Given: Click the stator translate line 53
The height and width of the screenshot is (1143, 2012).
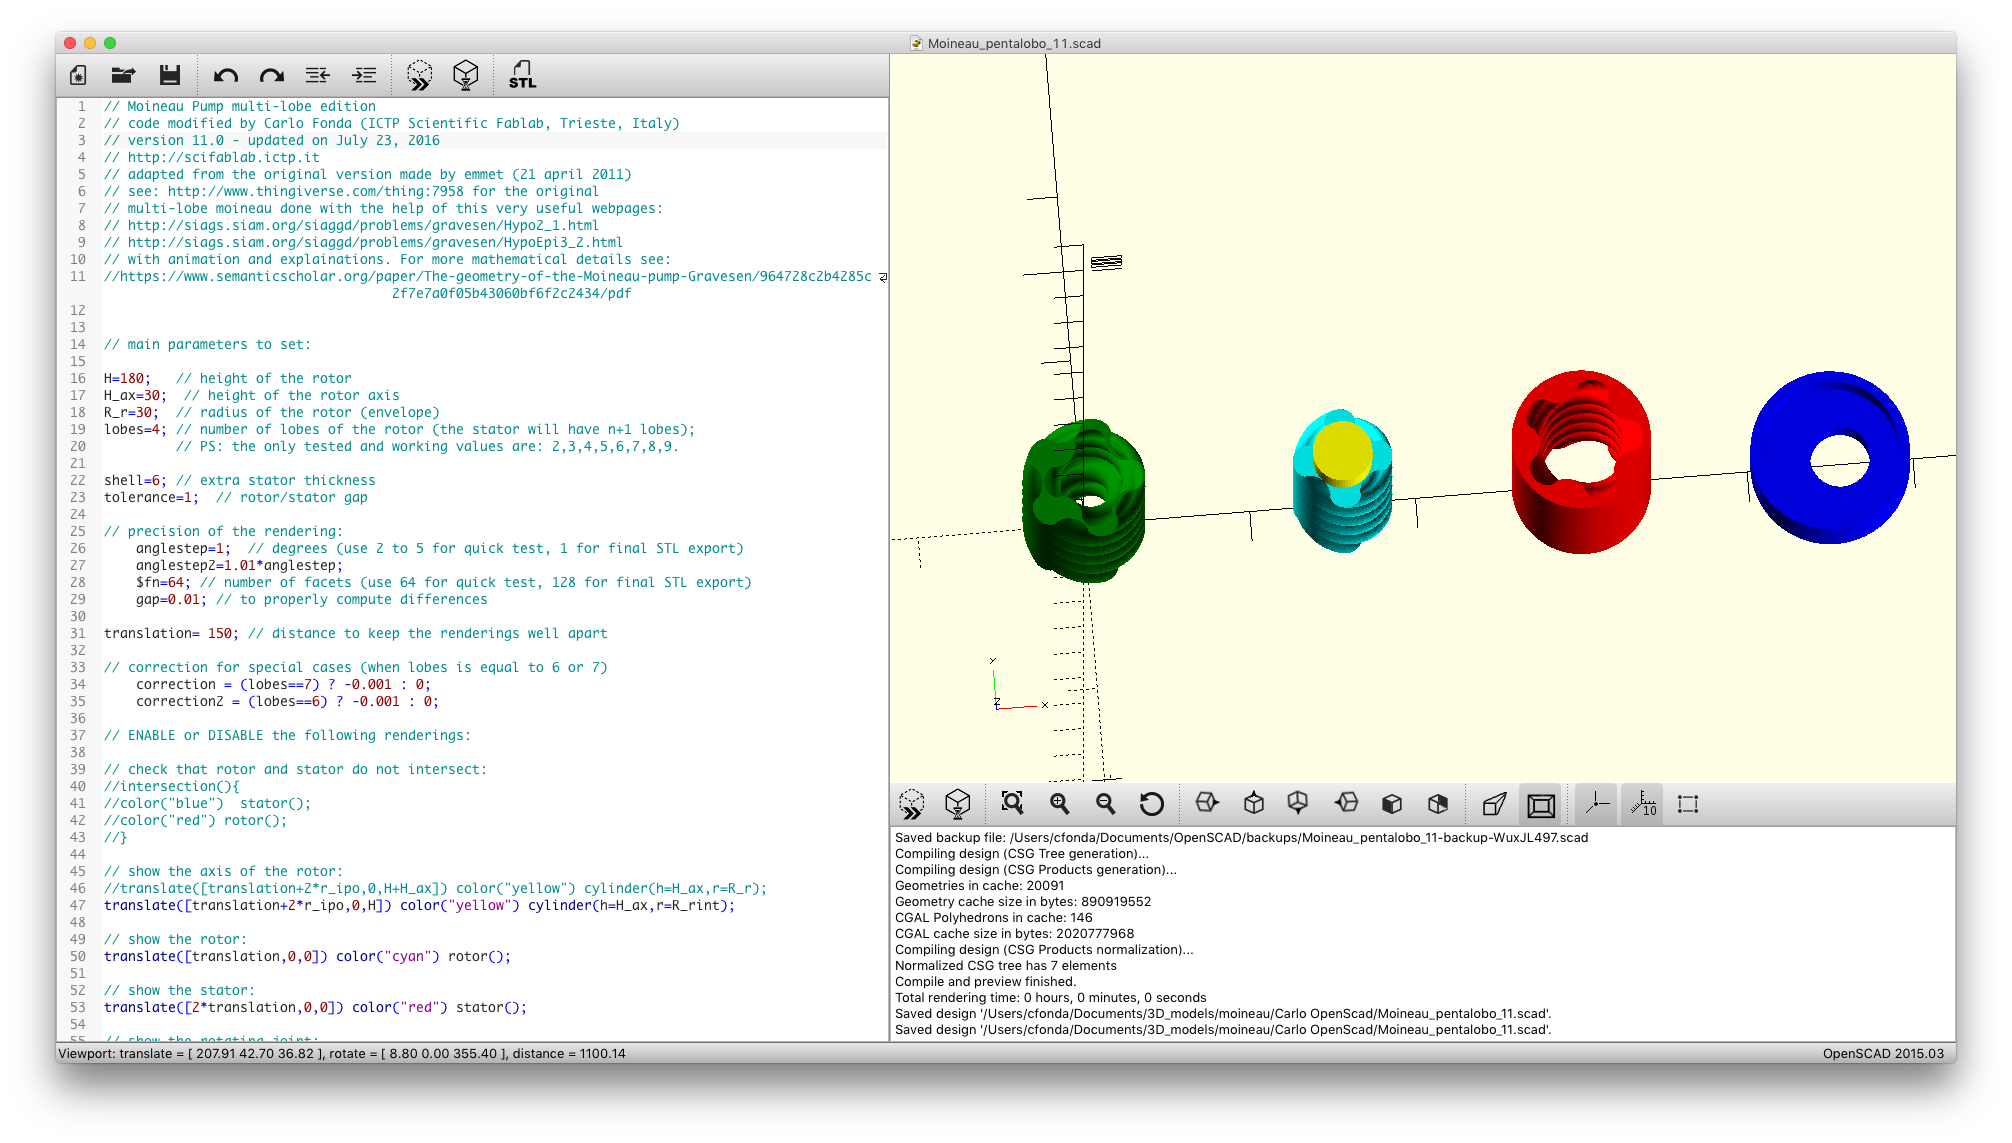Looking at the screenshot, I should (315, 1007).
